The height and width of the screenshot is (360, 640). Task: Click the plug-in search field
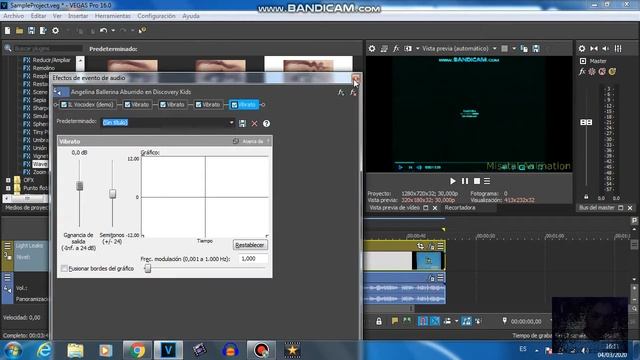coord(48,49)
